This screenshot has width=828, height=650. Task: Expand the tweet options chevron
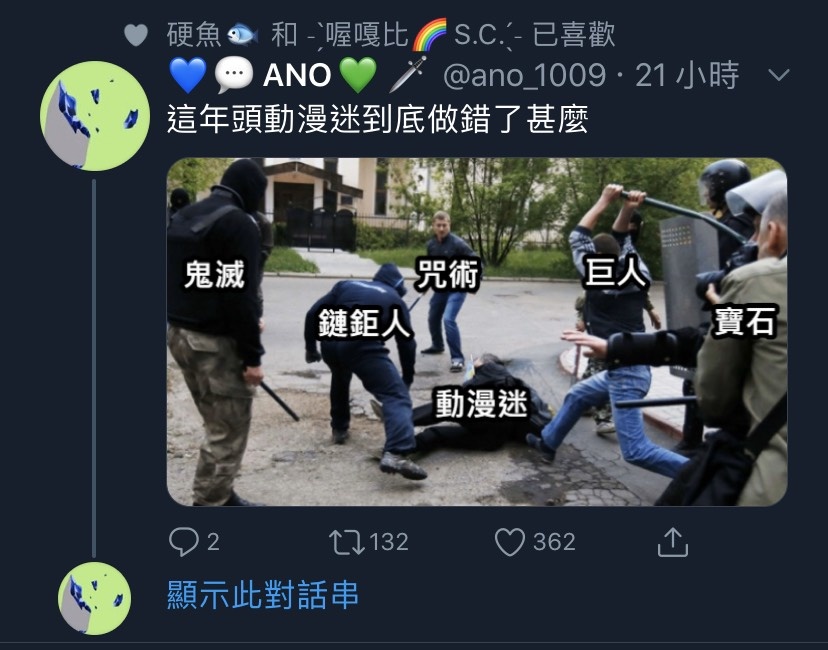pyautogui.click(x=779, y=75)
